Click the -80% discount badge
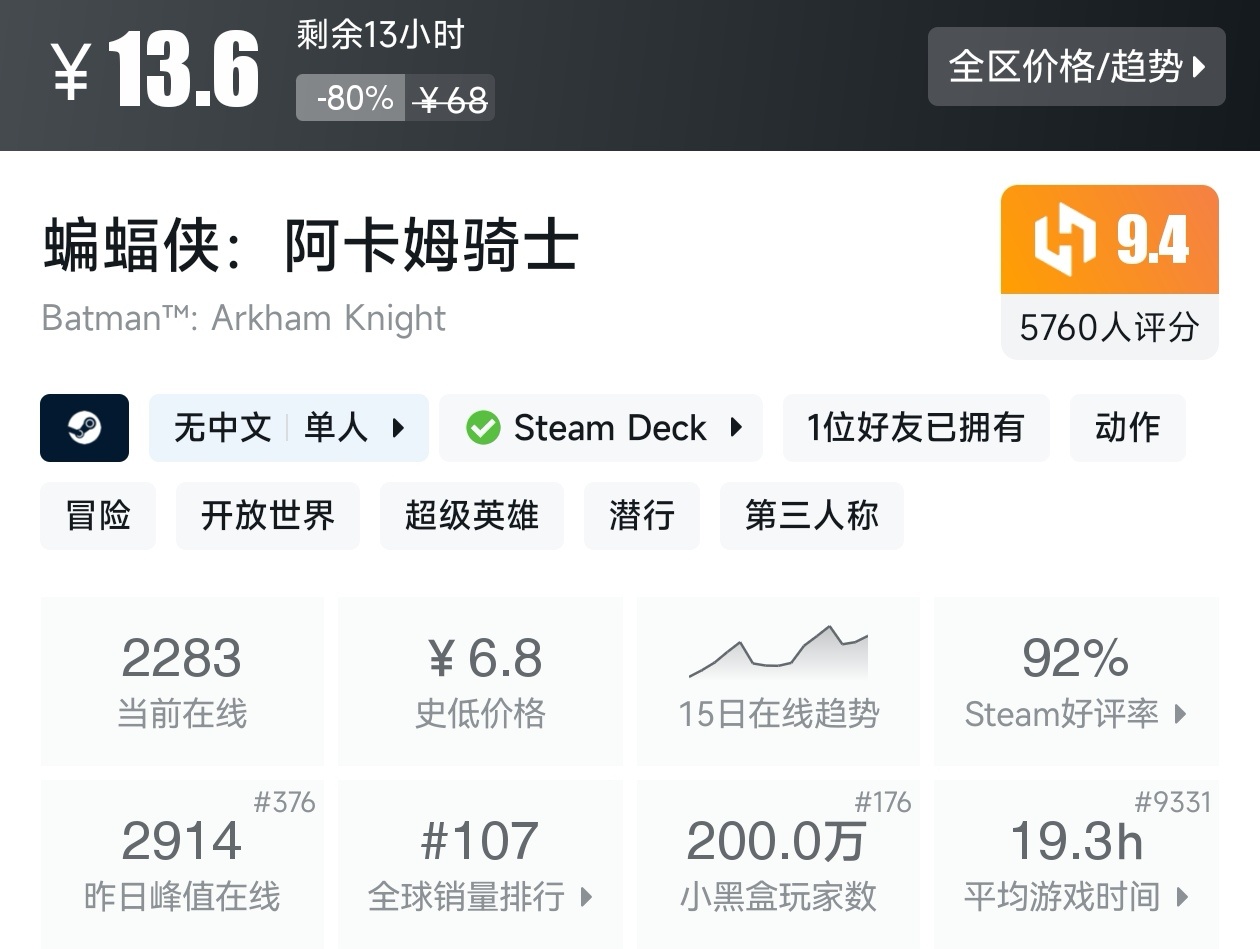Image resolution: width=1260 pixels, height=949 pixels. coord(352,98)
